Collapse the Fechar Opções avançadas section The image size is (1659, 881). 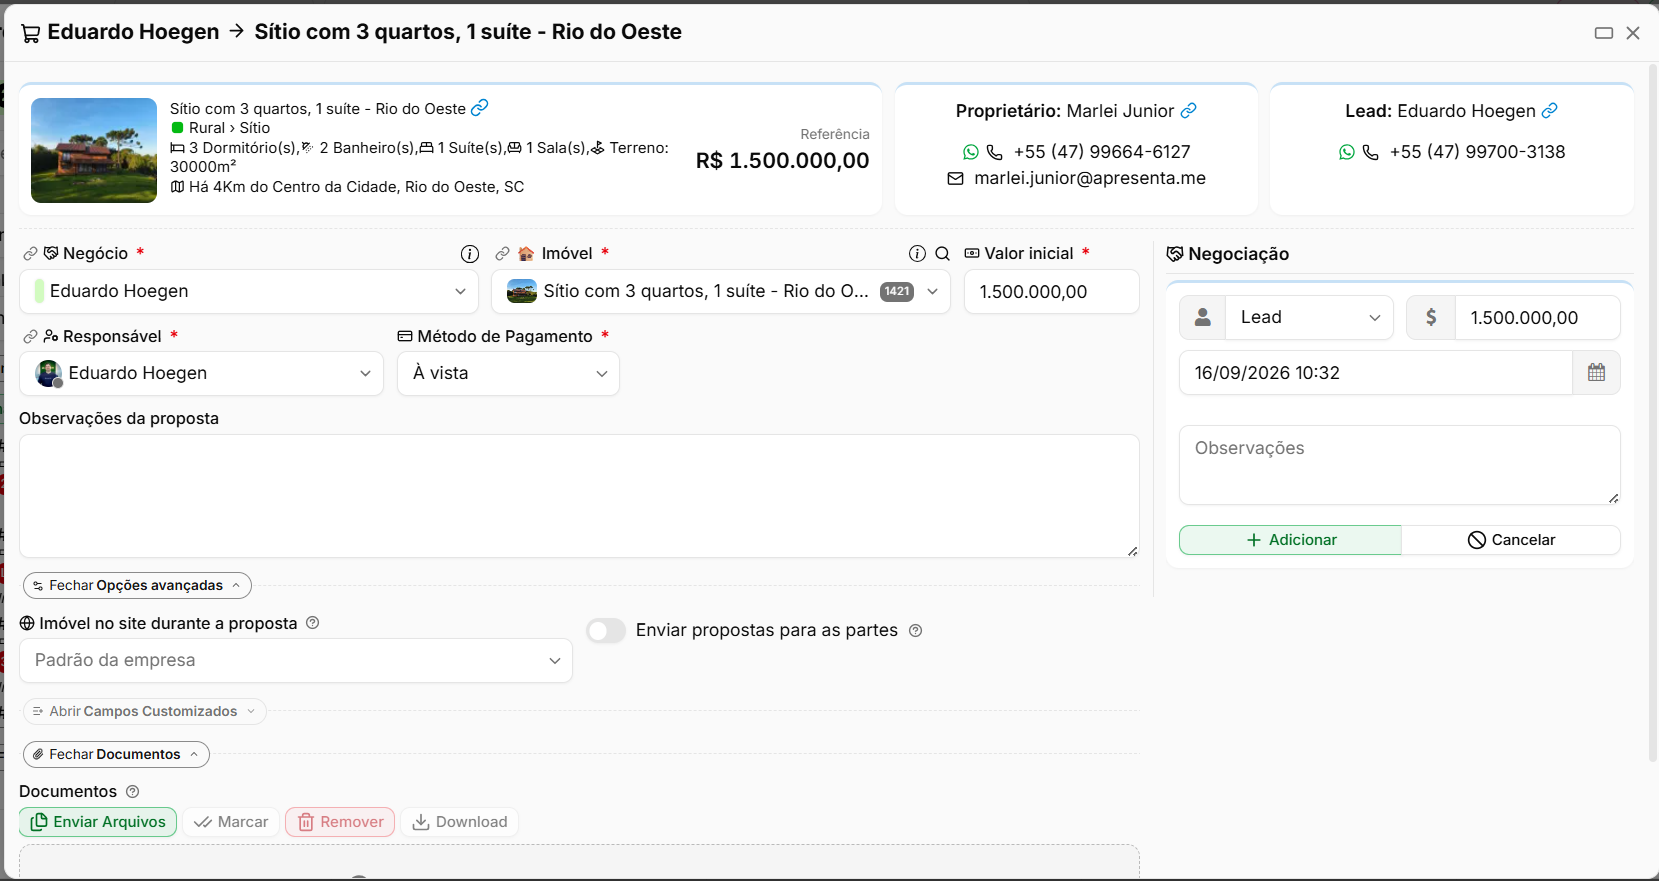(x=137, y=586)
